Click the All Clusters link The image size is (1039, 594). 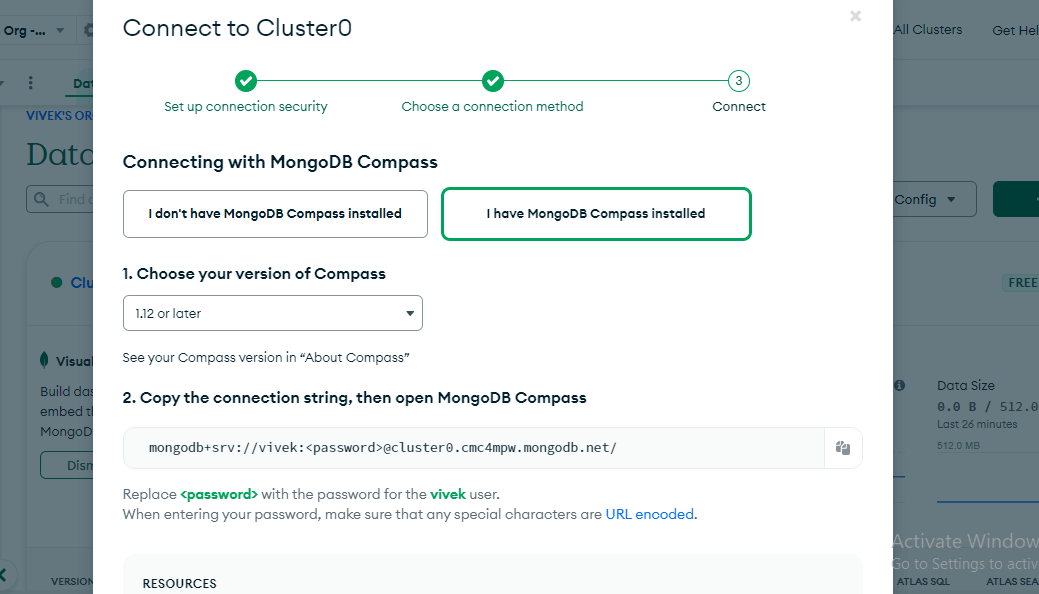pyautogui.click(x=927, y=30)
